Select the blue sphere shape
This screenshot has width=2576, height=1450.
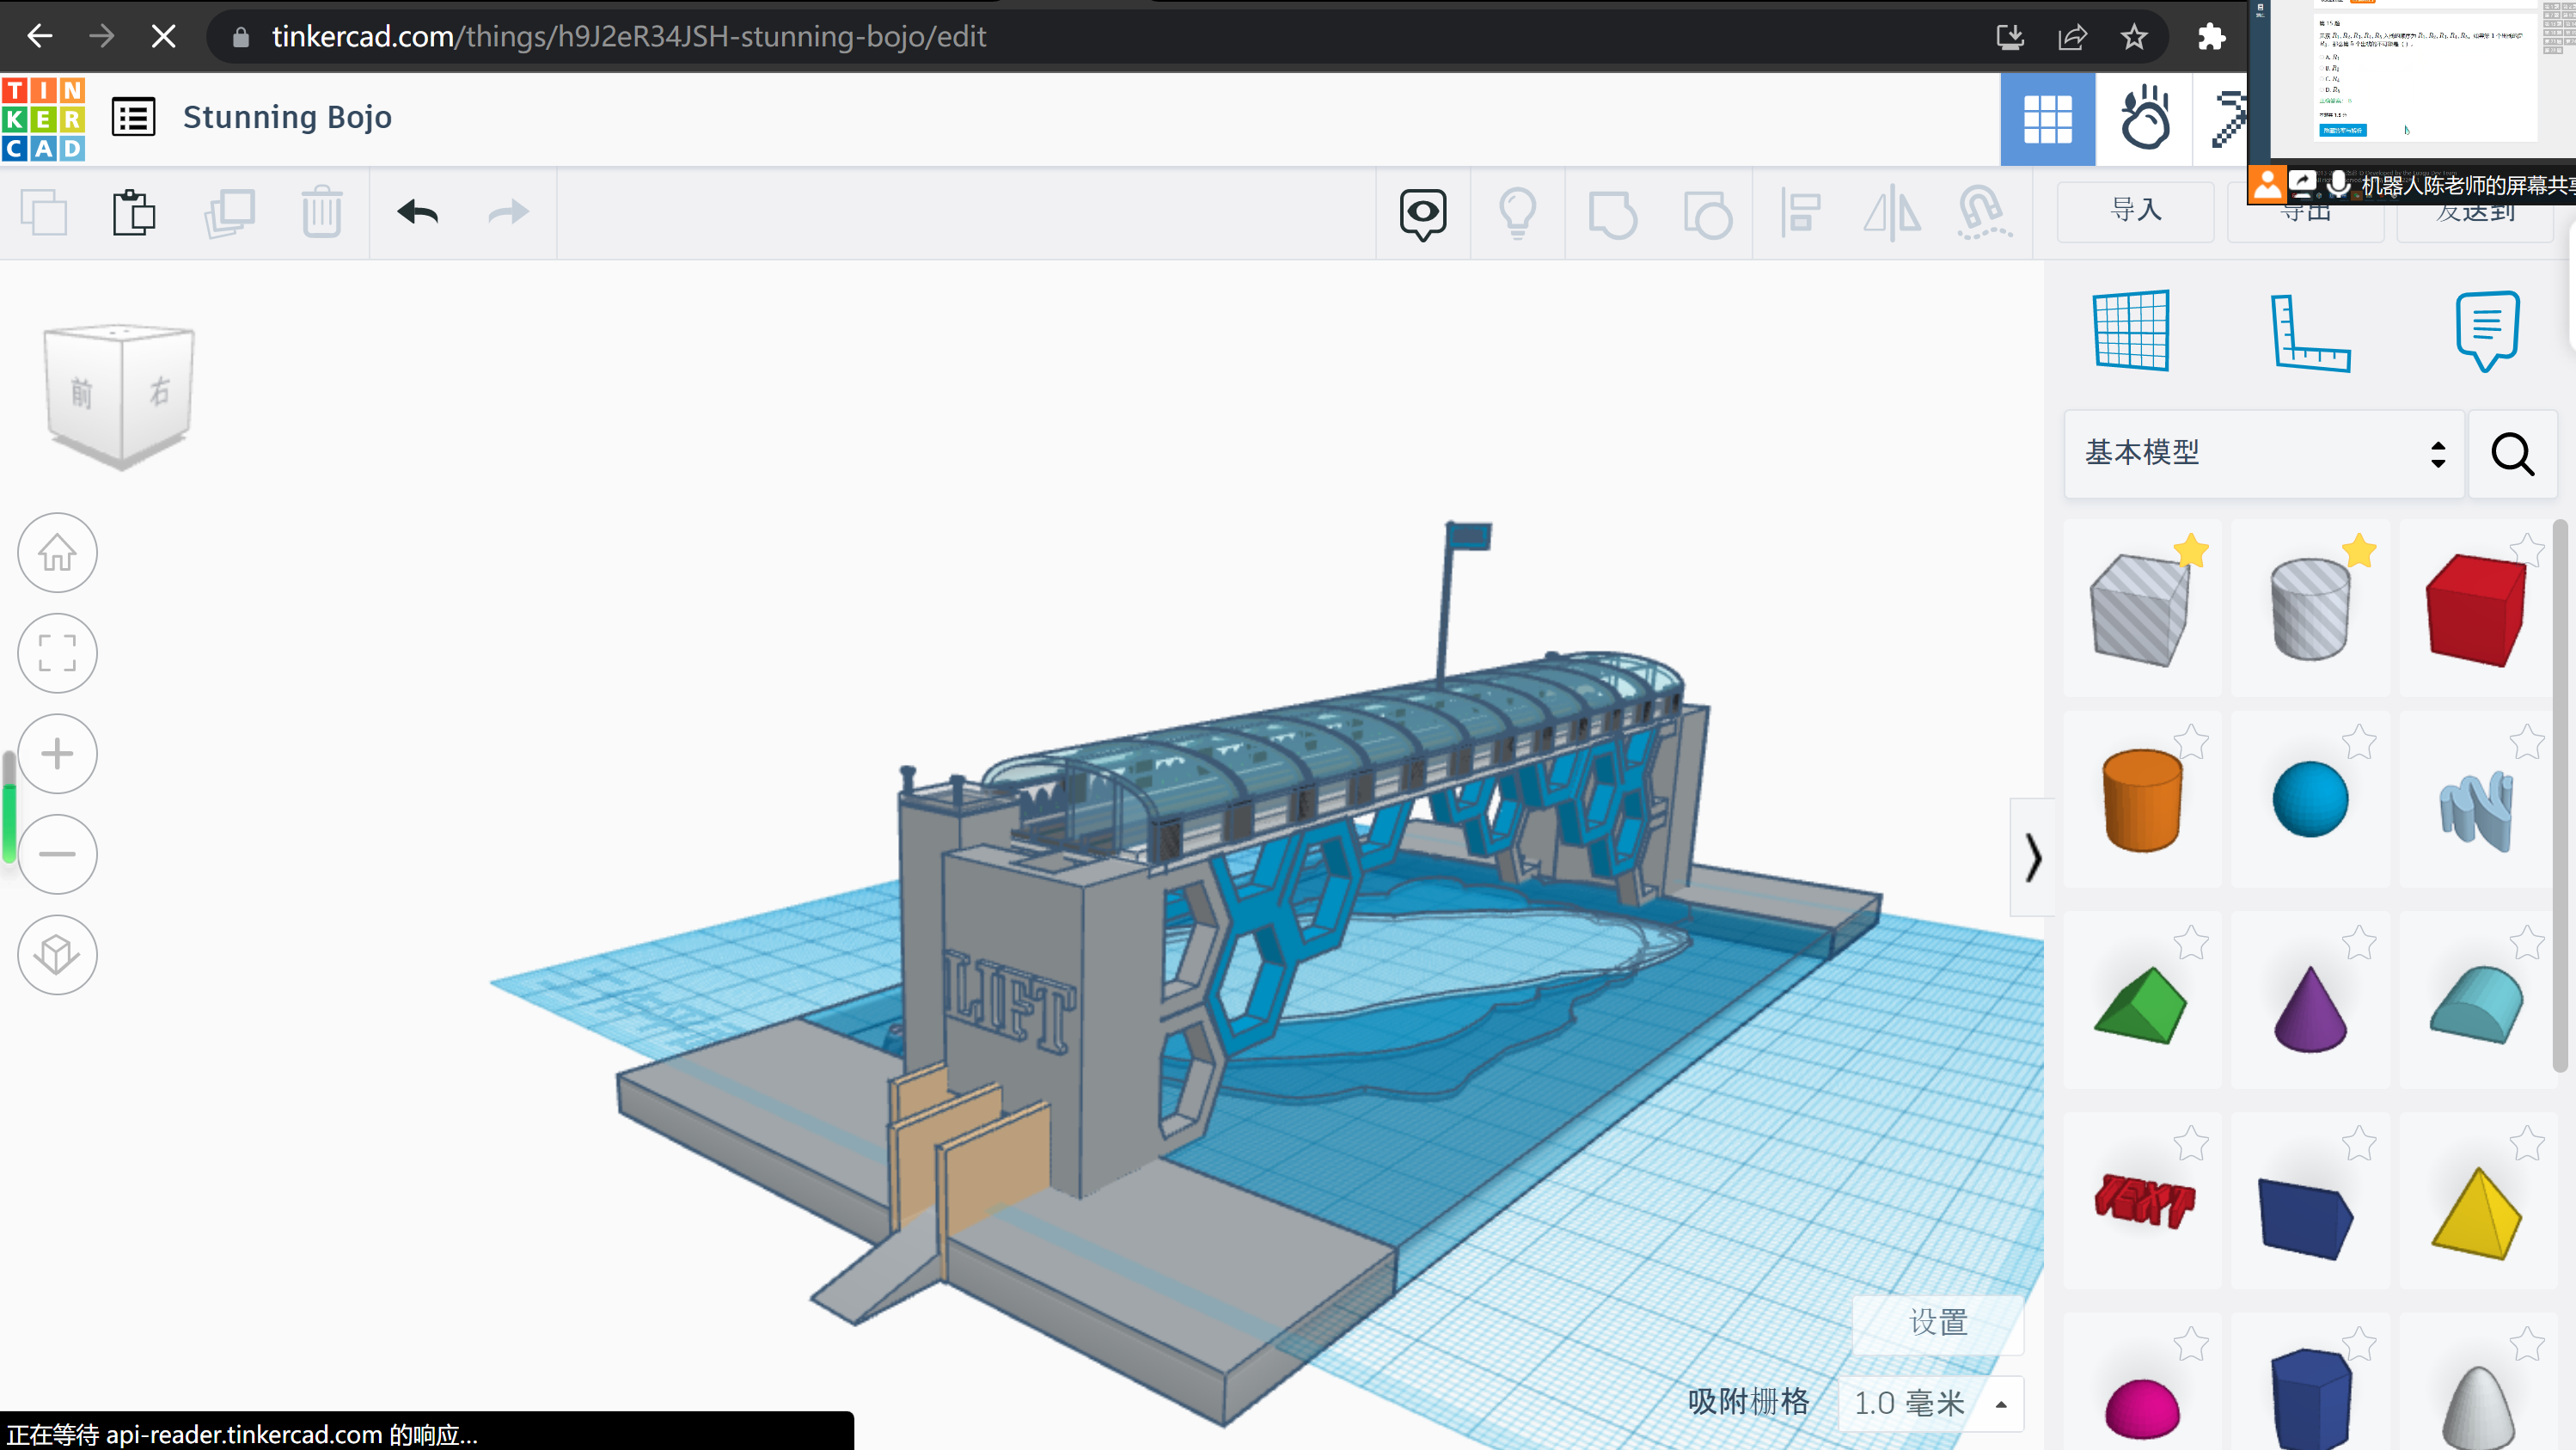coord(2310,800)
